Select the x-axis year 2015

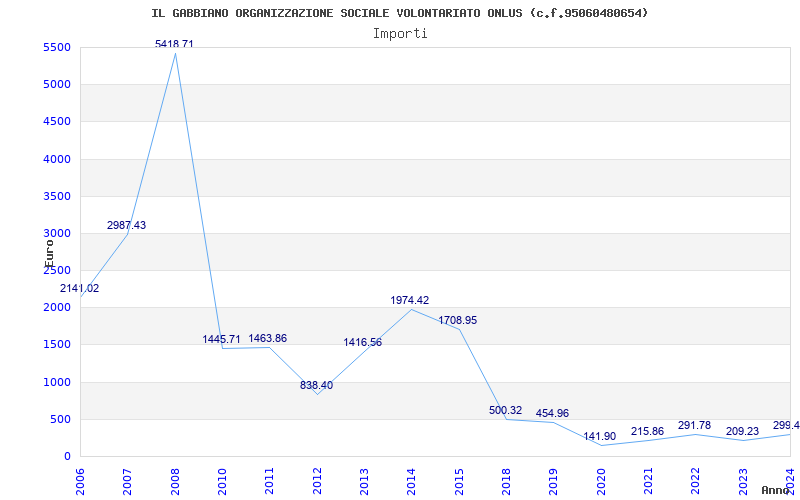(459, 481)
